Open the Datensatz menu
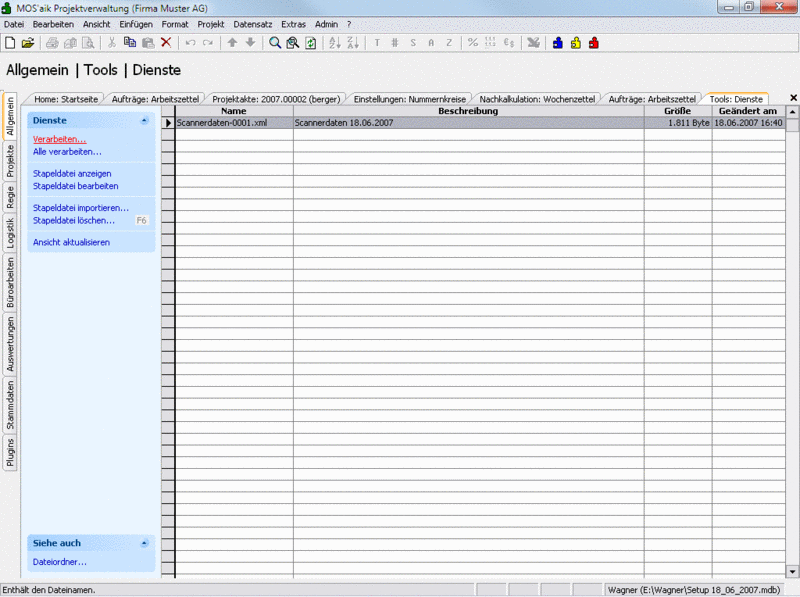The width and height of the screenshot is (800, 597). pyautogui.click(x=253, y=24)
